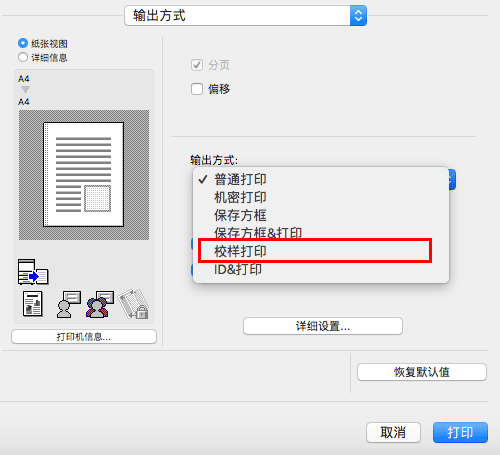Click the 打印机信息... button
The width and height of the screenshot is (500, 455).
[x=84, y=337]
